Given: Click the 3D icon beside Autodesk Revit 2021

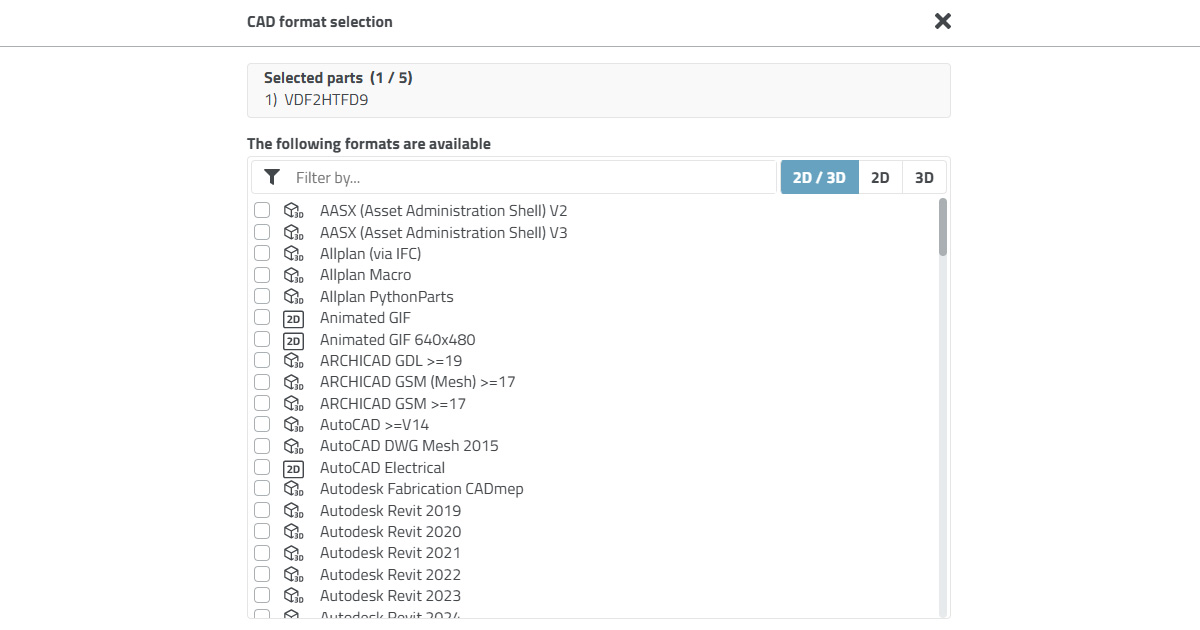Looking at the screenshot, I should point(293,553).
